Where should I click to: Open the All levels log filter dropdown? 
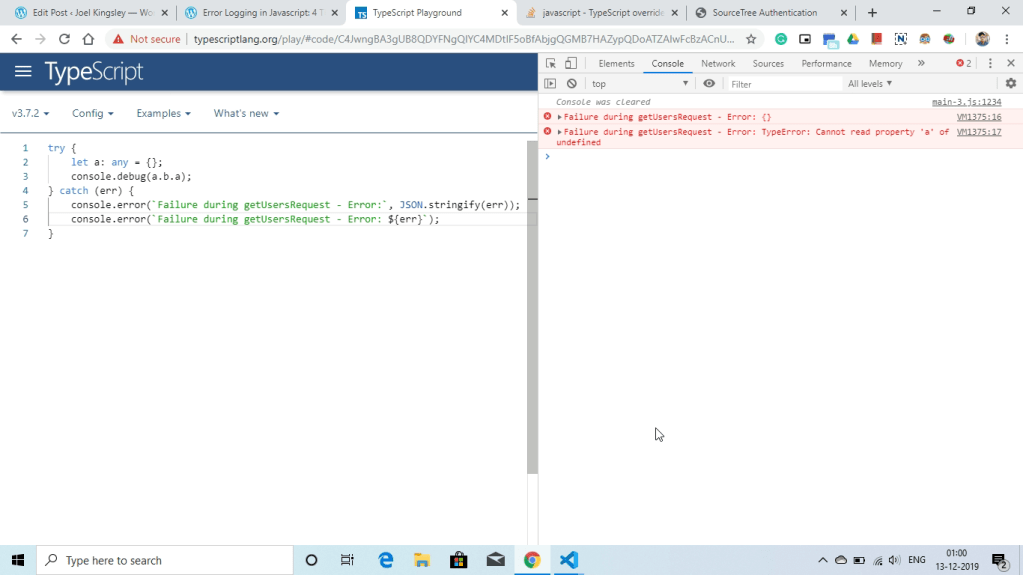click(x=870, y=84)
